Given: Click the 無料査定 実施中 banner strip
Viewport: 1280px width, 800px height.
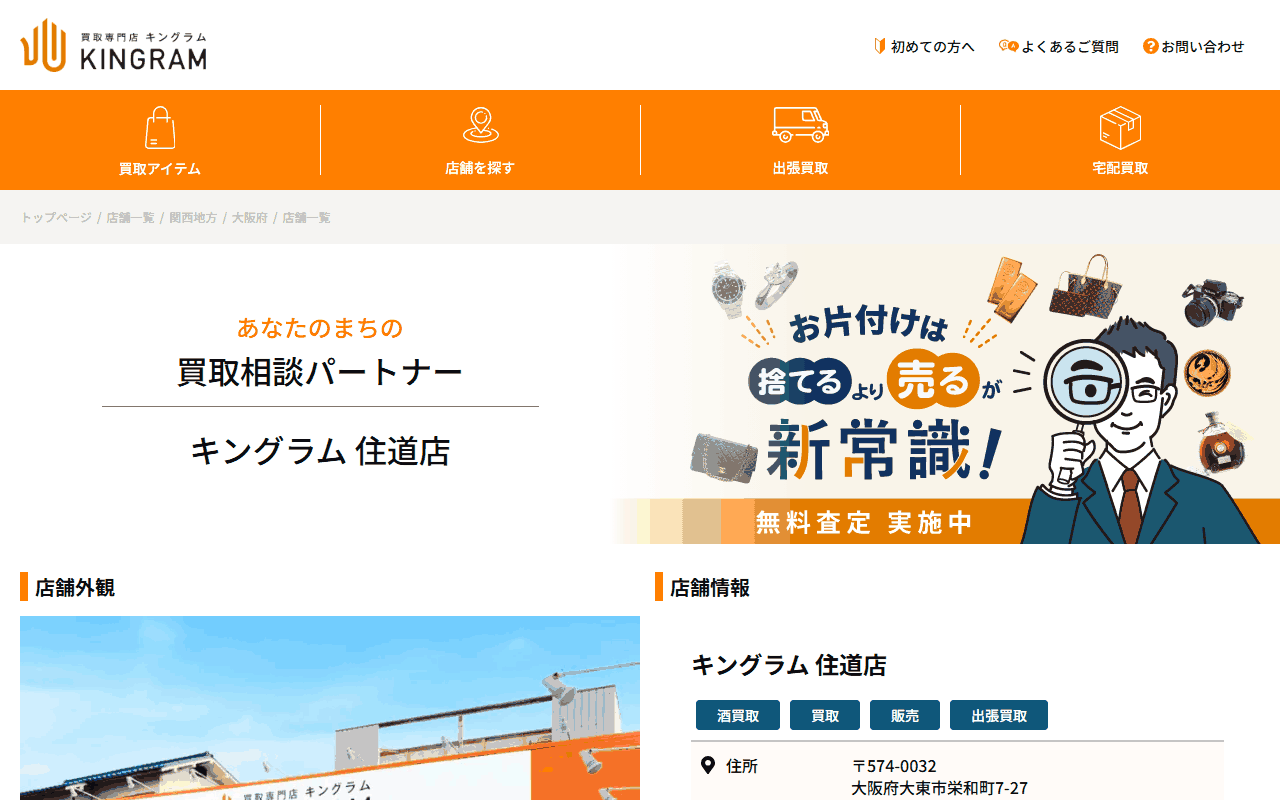Looking at the screenshot, I should (864, 522).
